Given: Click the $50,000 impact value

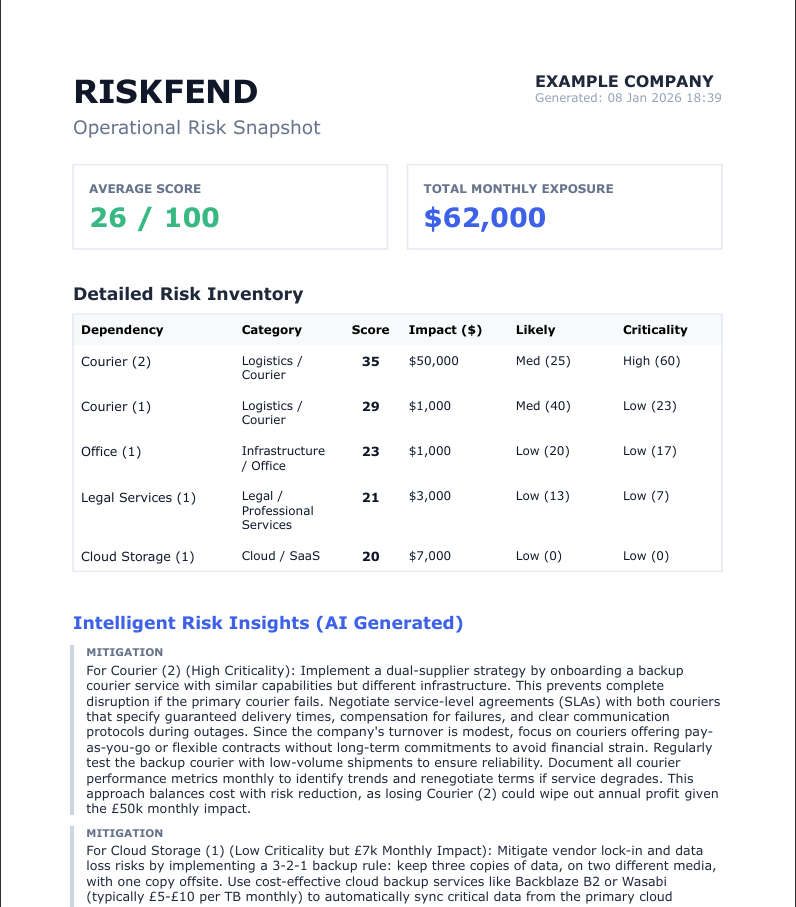Looking at the screenshot, I should [433, 361].
